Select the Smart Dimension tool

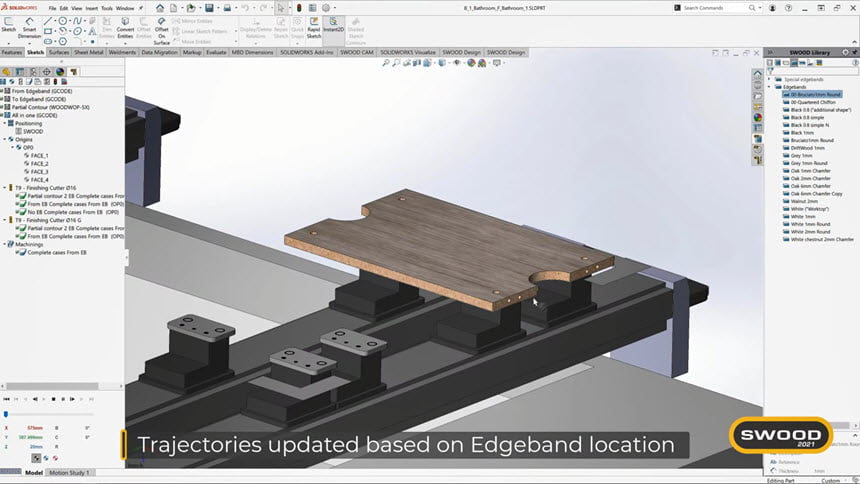click(x=29, y=27)
